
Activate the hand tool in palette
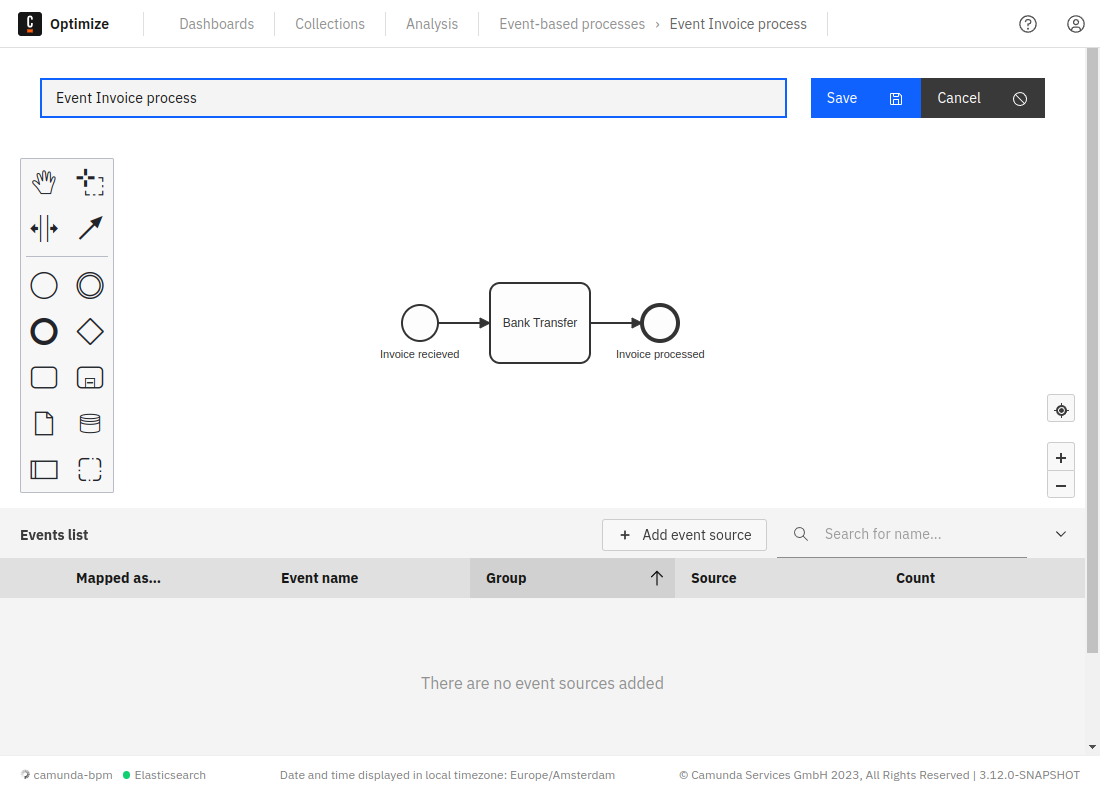(44, 182)
